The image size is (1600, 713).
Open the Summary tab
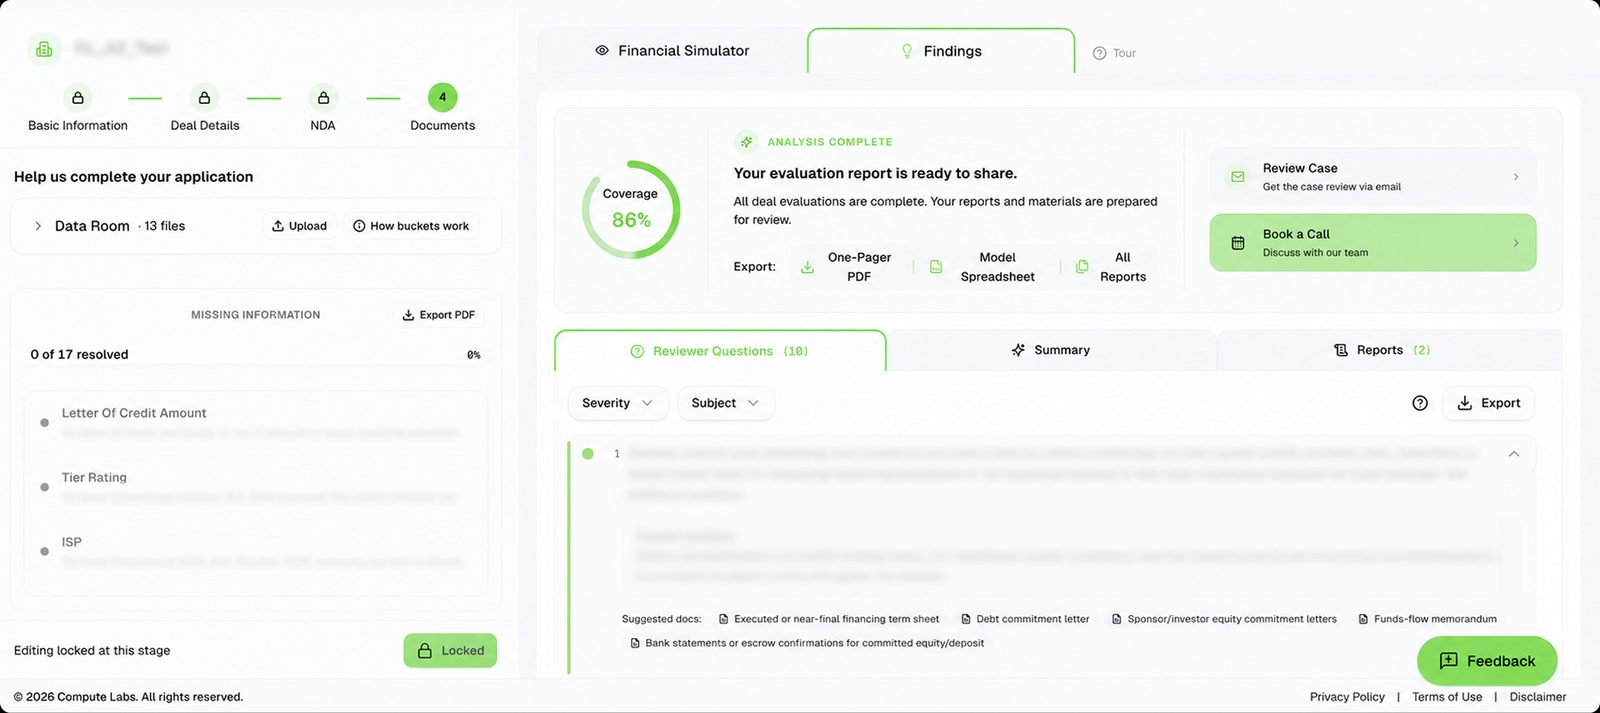pyautogui.click(x=1051, y=350)
